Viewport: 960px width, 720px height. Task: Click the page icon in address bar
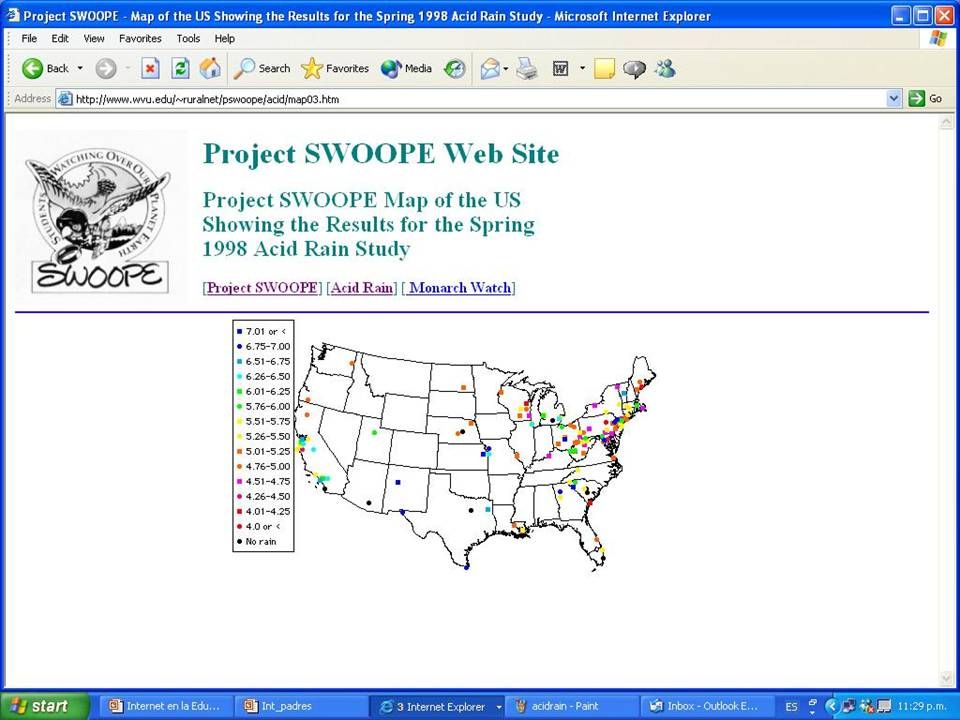[65, 99]
